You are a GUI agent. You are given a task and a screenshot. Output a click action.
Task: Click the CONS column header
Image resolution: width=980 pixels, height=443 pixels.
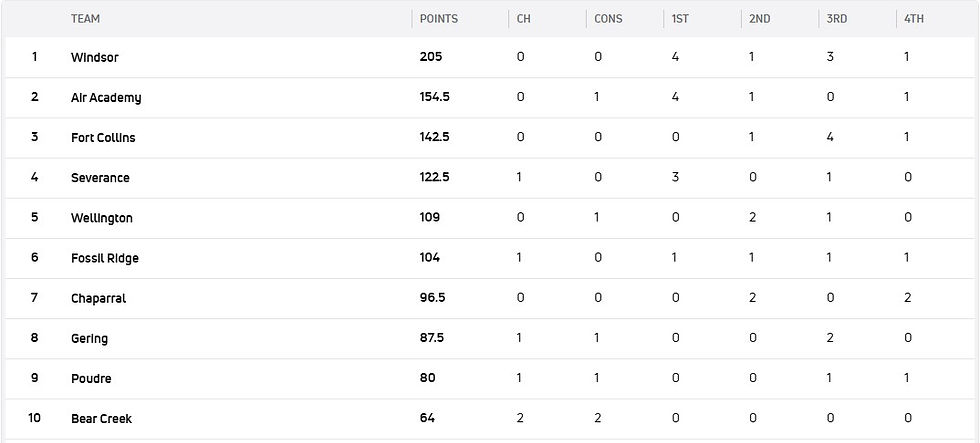tap(608, 19)
